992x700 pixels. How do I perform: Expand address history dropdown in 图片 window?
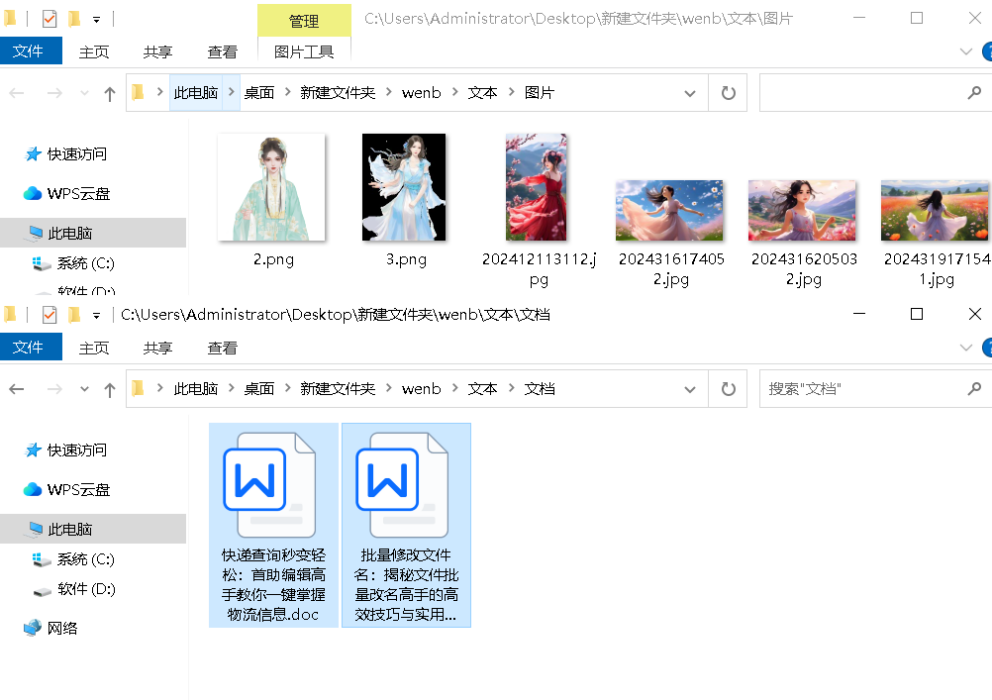coord(690,94)
